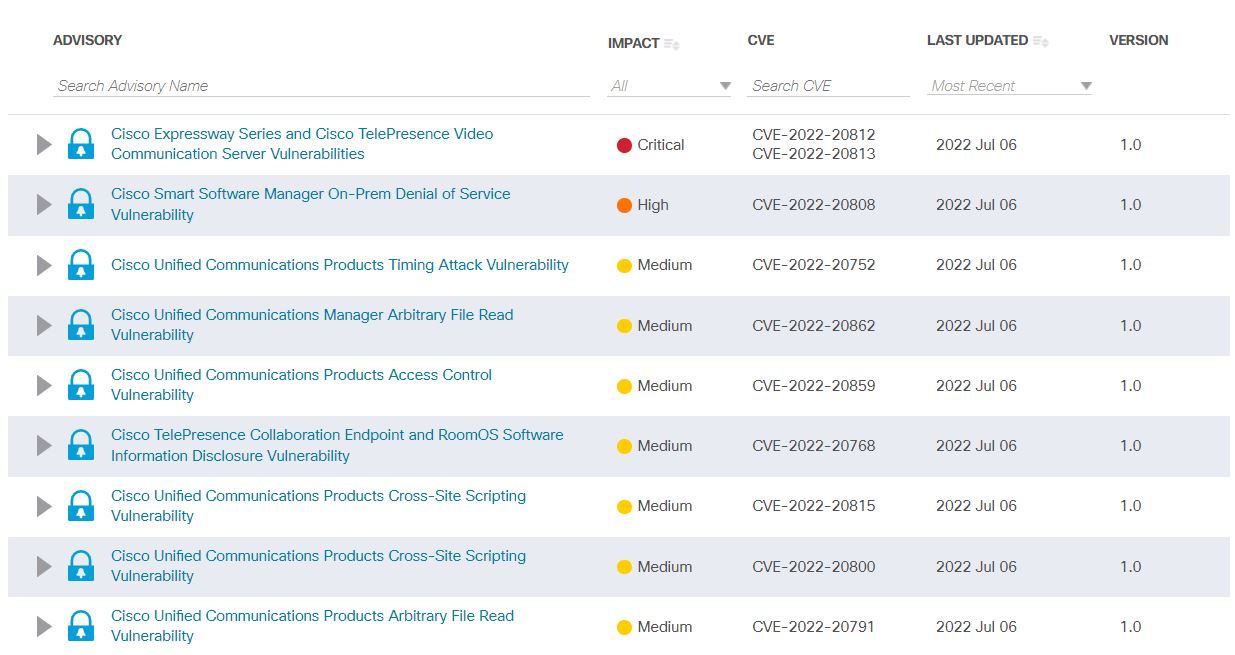
Task: Click the orange High severity dot
Action: coord(624,205)
